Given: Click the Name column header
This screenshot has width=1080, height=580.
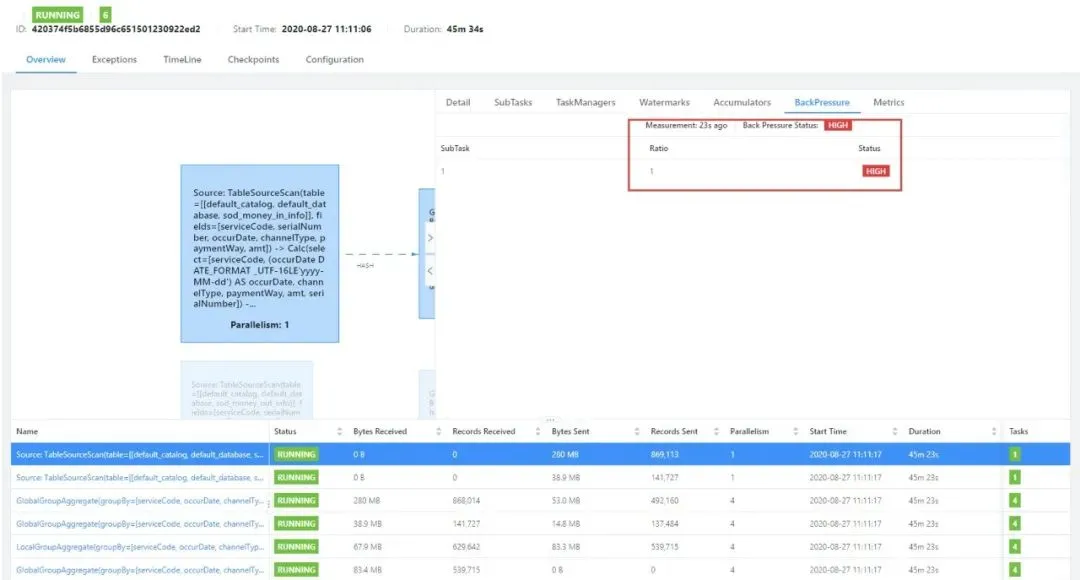Looking at the screenshot, I should (27, 431).
